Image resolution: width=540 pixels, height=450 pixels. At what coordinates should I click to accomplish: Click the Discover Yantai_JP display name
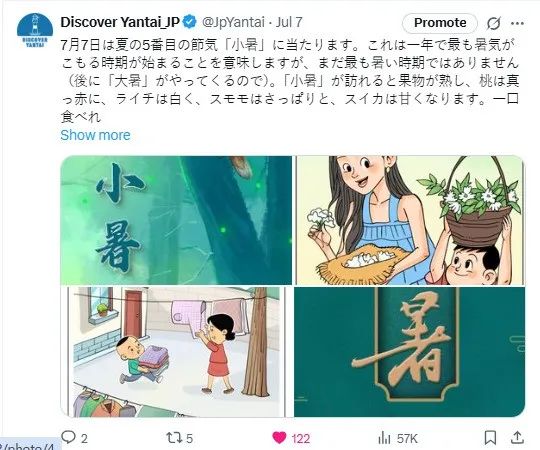click(x=120, y=22)
